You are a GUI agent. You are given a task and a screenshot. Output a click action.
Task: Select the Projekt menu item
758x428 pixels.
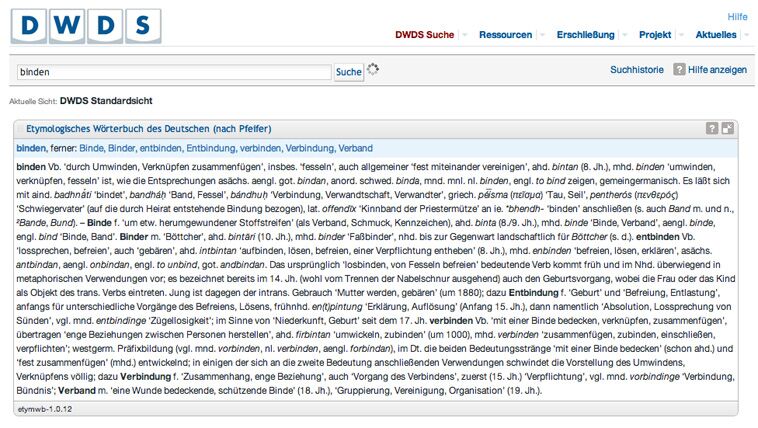(x=654, y=35)
